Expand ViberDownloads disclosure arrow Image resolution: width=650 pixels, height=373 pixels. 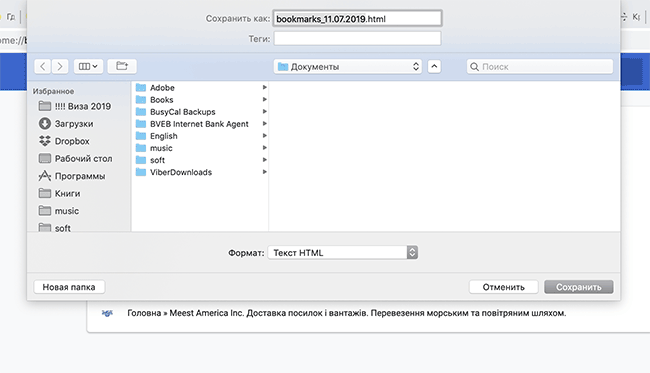[264, 172]
